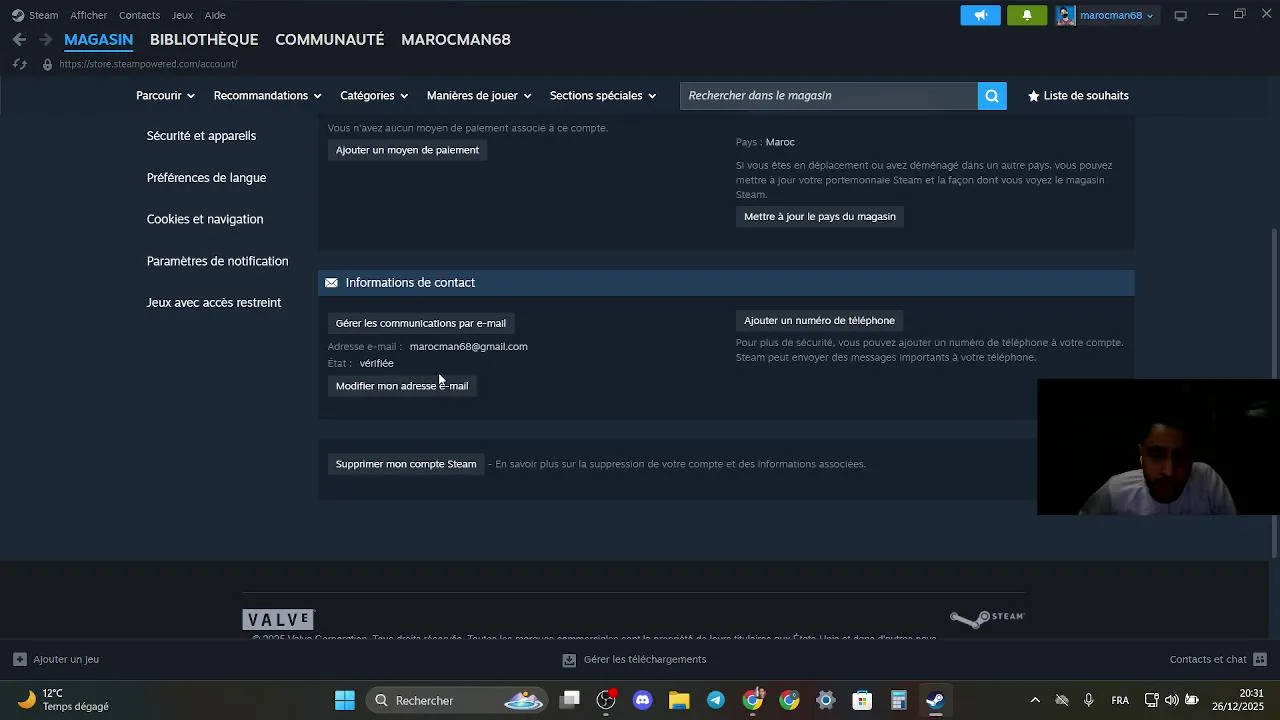Click Ajouter un jeu
1280x720 pixels.
[56, 659]
